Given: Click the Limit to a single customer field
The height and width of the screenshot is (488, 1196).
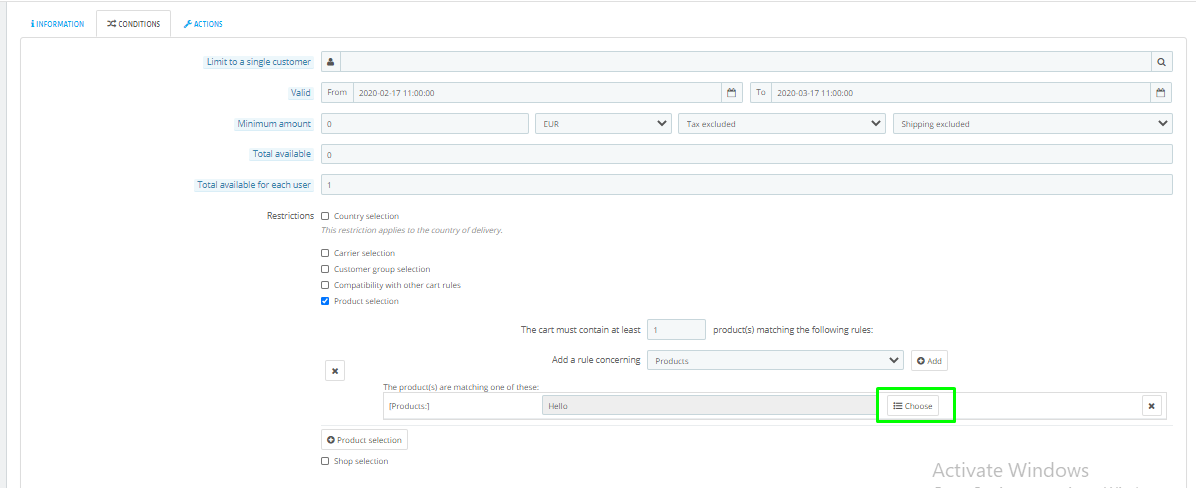Looking at the screenshot, I should coord(745,62).
